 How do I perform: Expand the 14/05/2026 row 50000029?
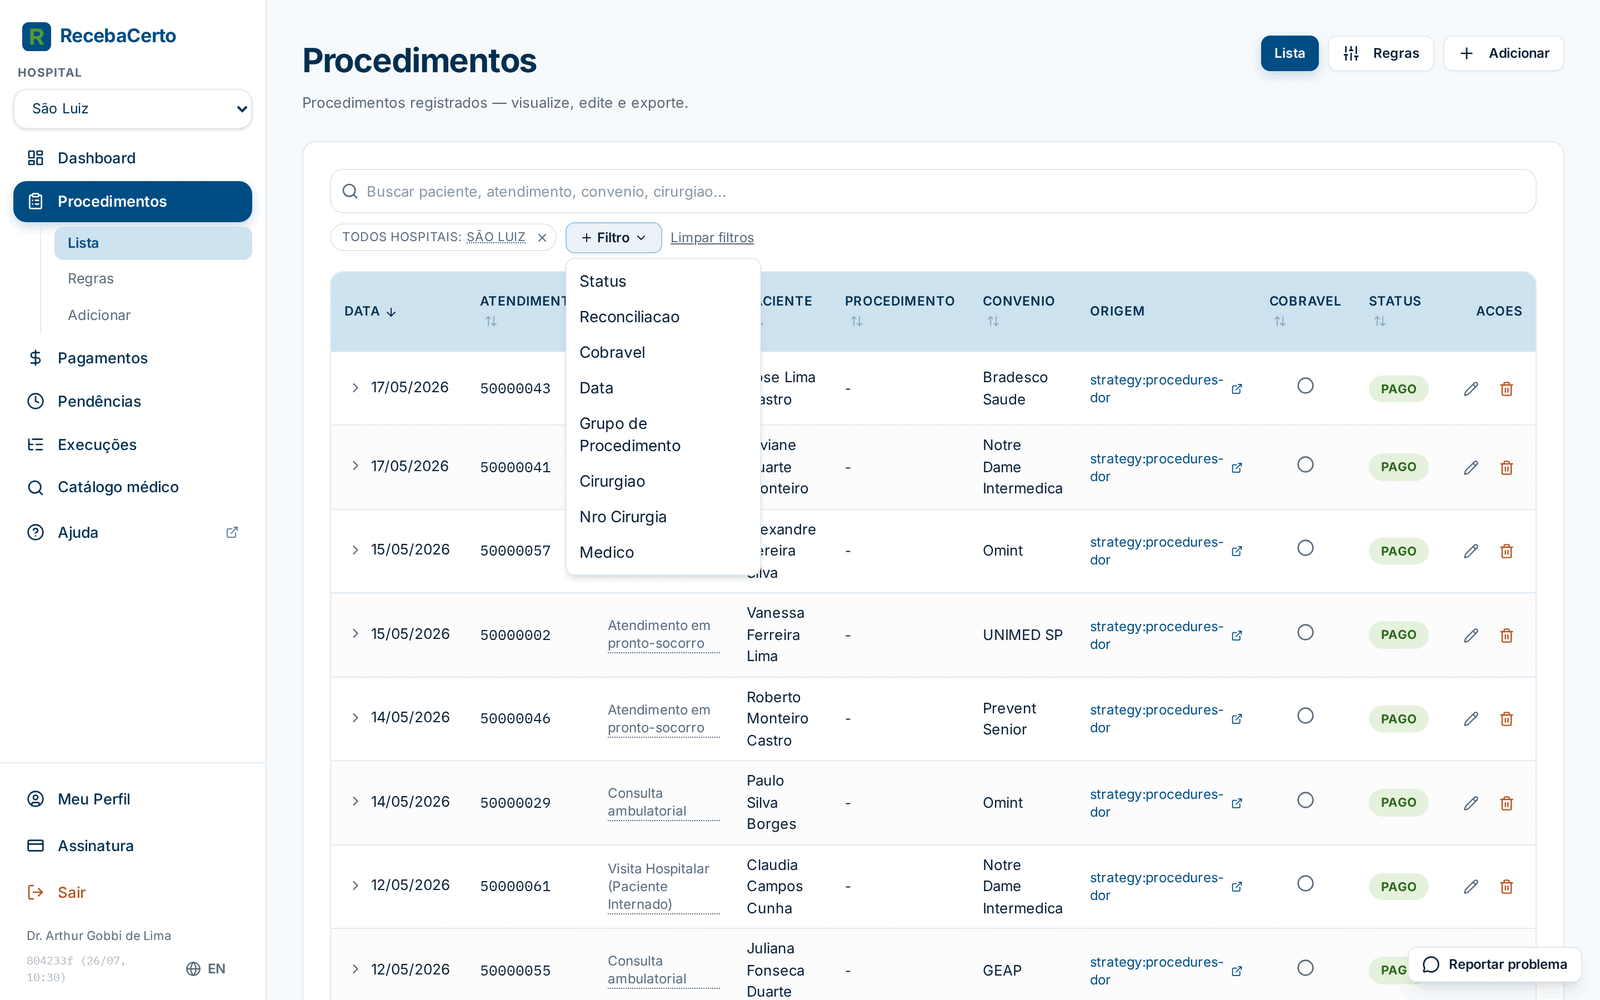point(355,802)
